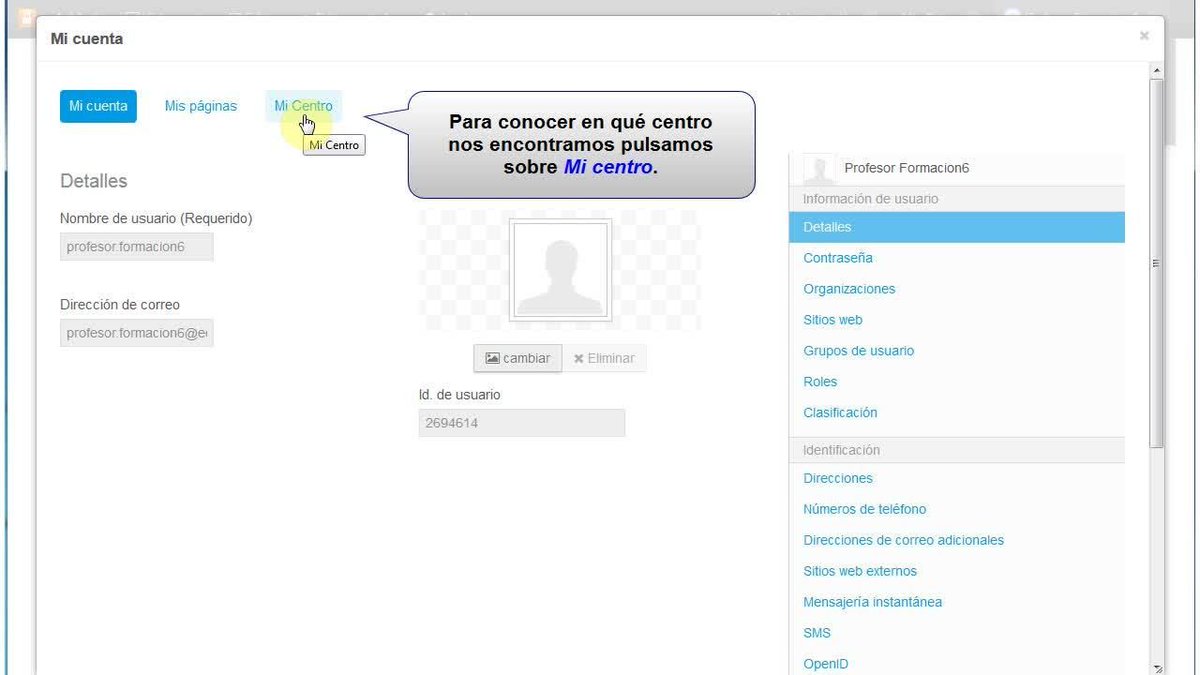Click the profile avatar placeholder image
The height and width of the screenshot is (675, 1200).
pyautogui.click(x=560, y=270)
